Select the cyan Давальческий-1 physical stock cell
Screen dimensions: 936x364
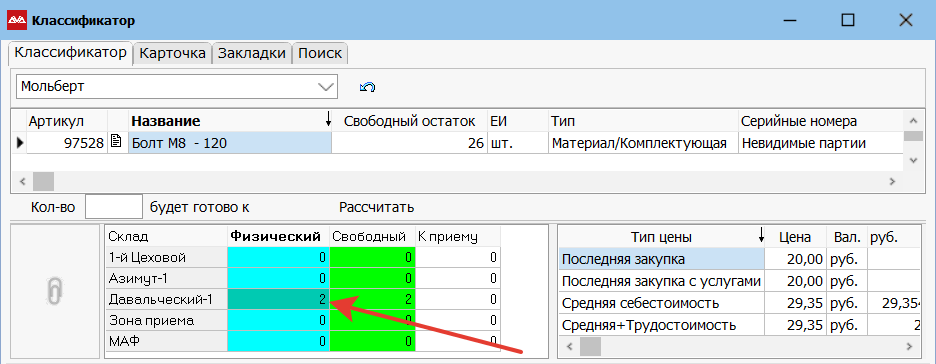point(278,300)
